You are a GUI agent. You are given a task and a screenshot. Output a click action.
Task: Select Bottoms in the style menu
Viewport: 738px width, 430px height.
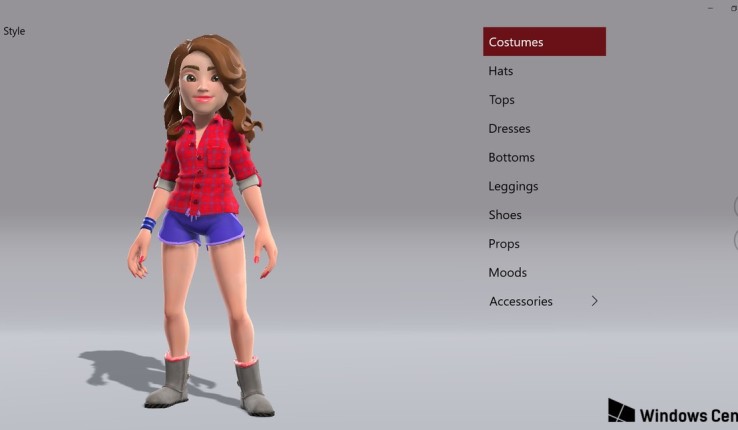pos(511,158)
